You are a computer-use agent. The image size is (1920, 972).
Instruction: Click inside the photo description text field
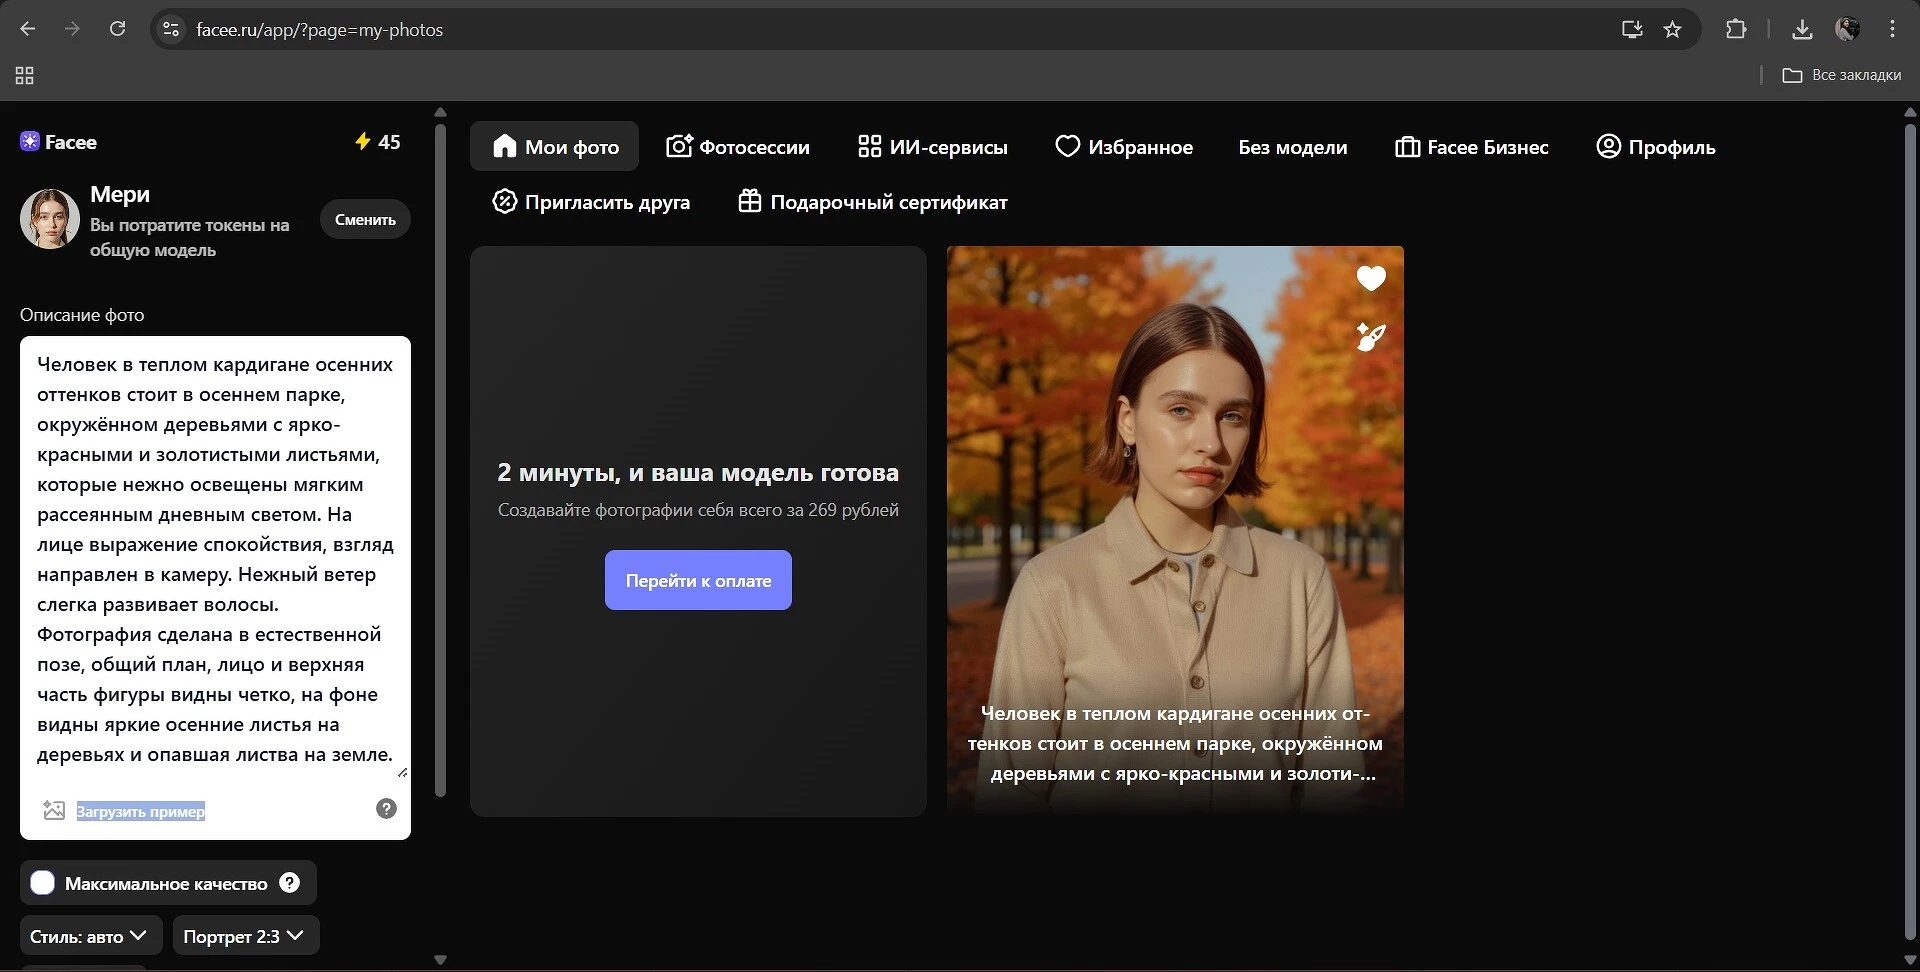(215, 559)
